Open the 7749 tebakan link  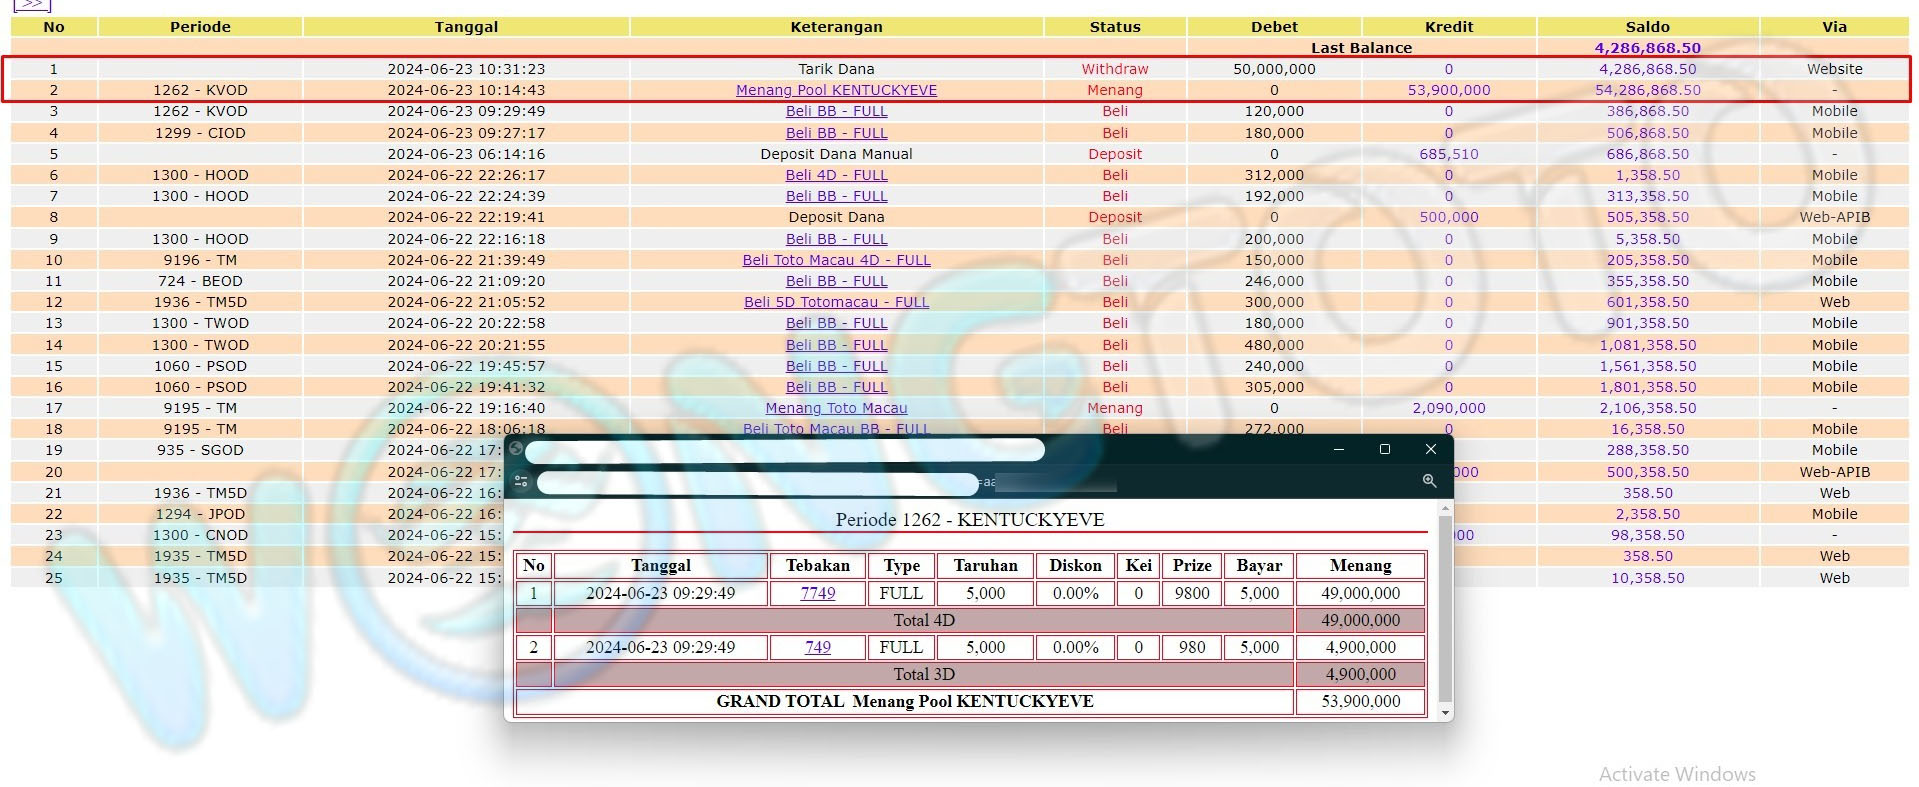coord(817,593)
